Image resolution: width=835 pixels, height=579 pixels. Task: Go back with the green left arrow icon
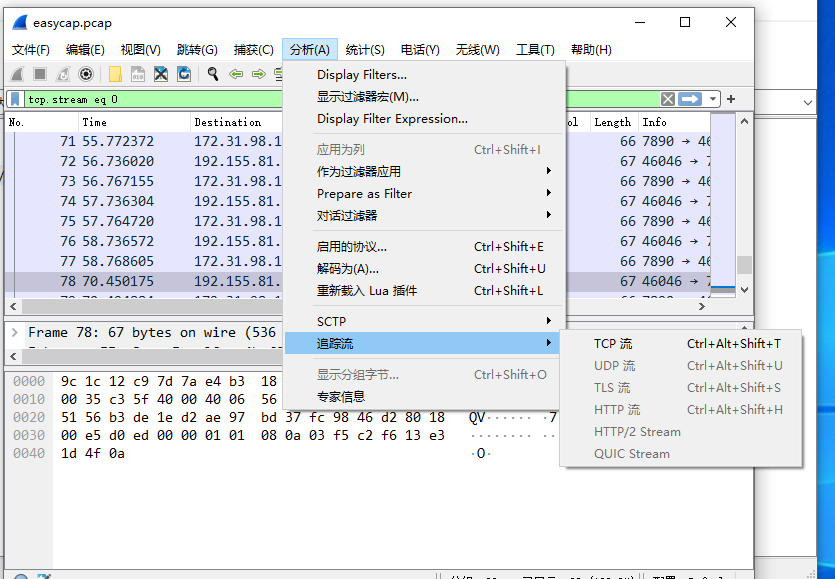(x=236, y=74)
